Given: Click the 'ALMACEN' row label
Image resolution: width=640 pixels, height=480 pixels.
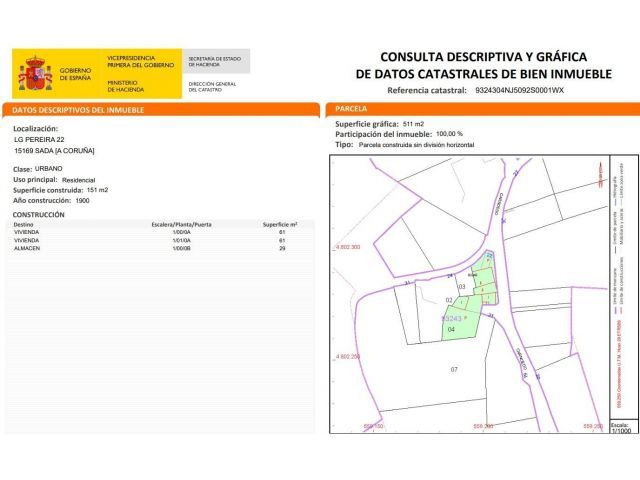Looking at the screenshot, I should tap(27, 248).
